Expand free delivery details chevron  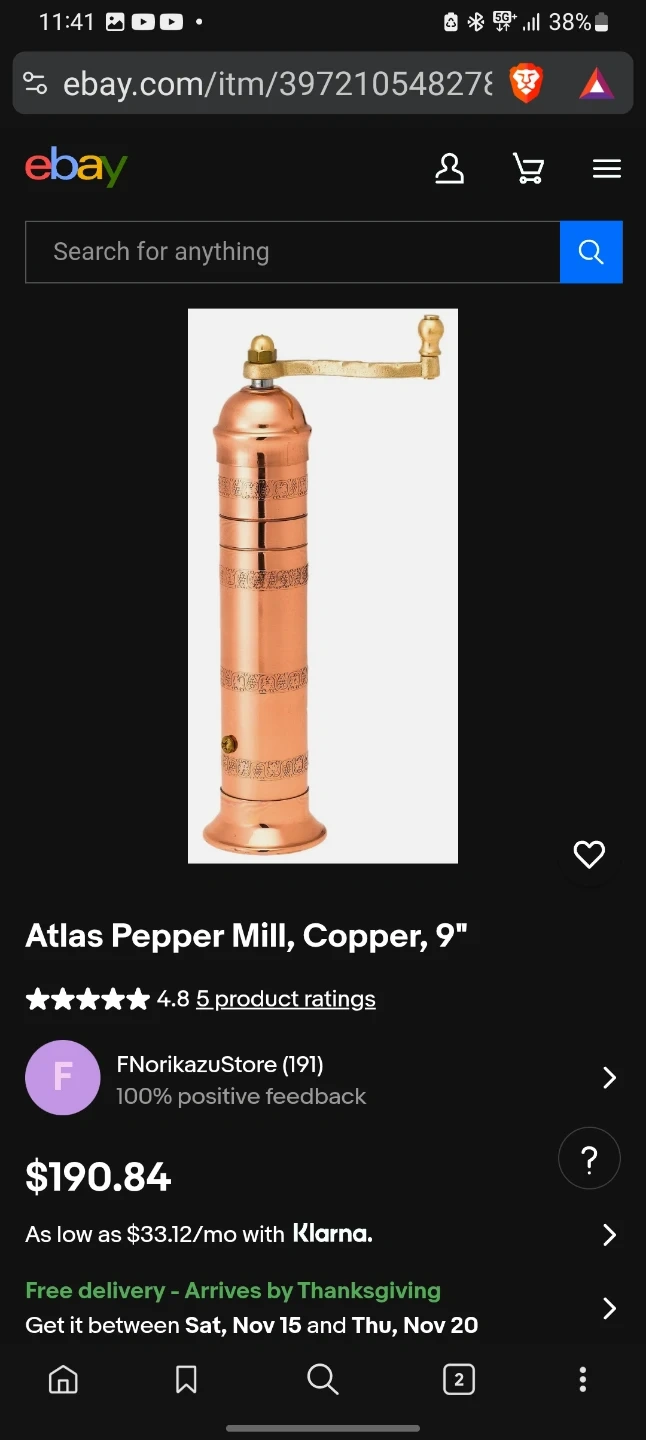coord(609,1308)
